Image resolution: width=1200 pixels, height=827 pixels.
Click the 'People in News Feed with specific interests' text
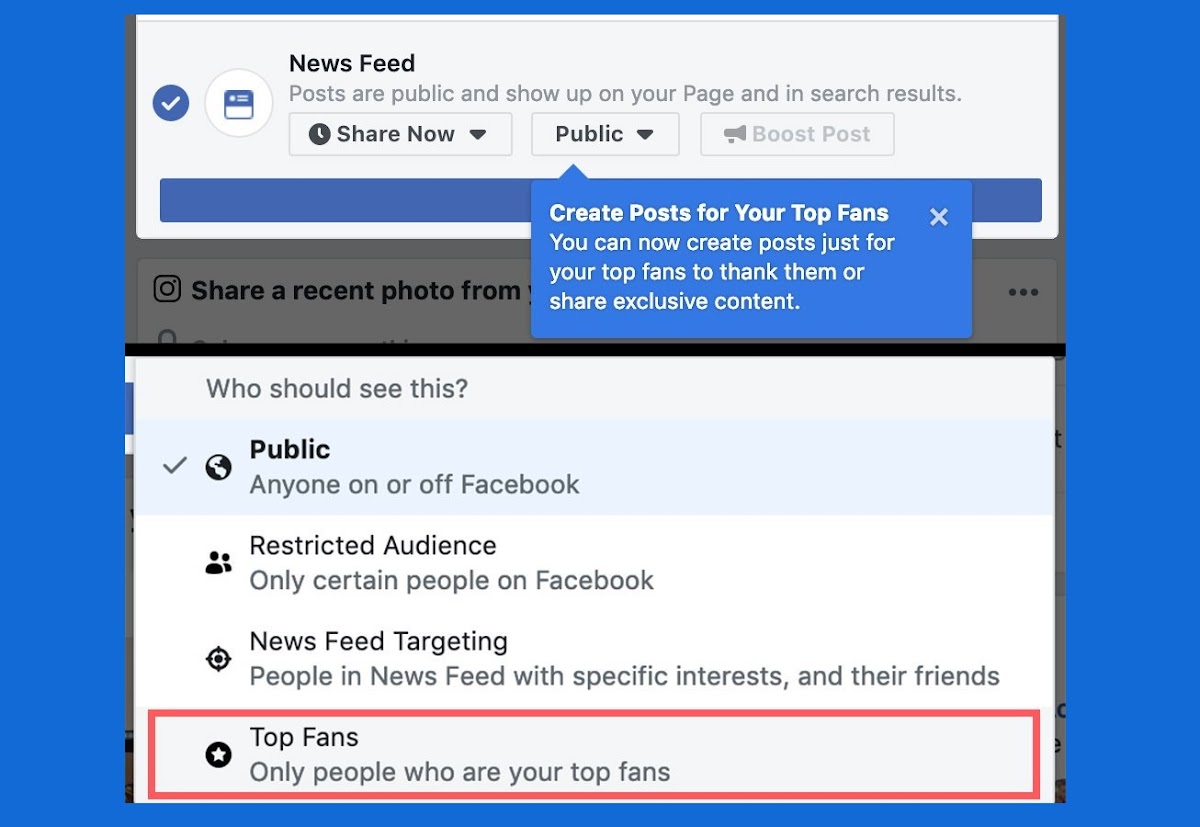tap(624, 676)
